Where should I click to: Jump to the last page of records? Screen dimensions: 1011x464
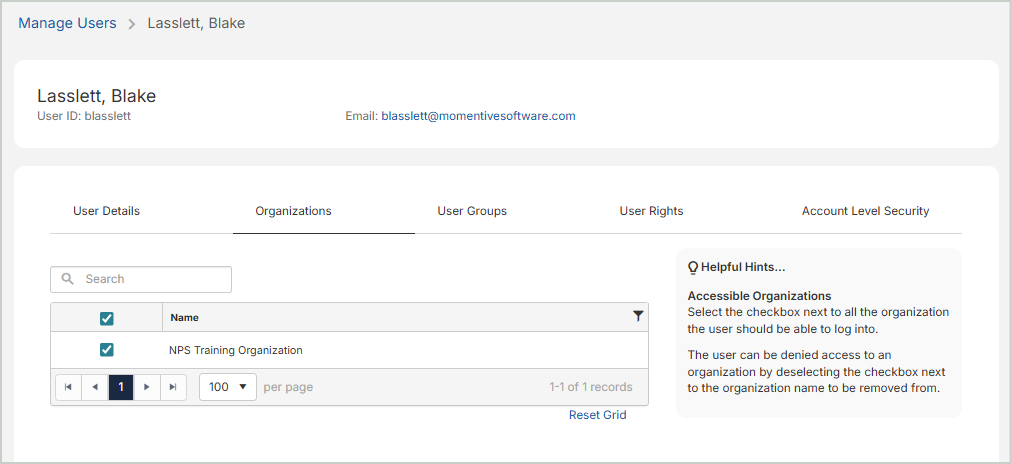pos(174,387)
